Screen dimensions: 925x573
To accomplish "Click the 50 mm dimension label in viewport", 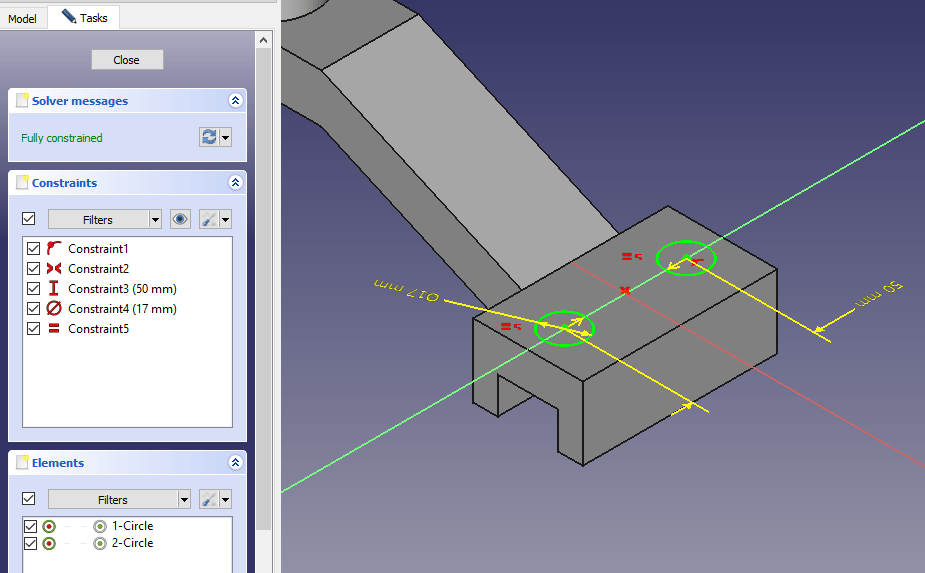I will pos(879,294).
